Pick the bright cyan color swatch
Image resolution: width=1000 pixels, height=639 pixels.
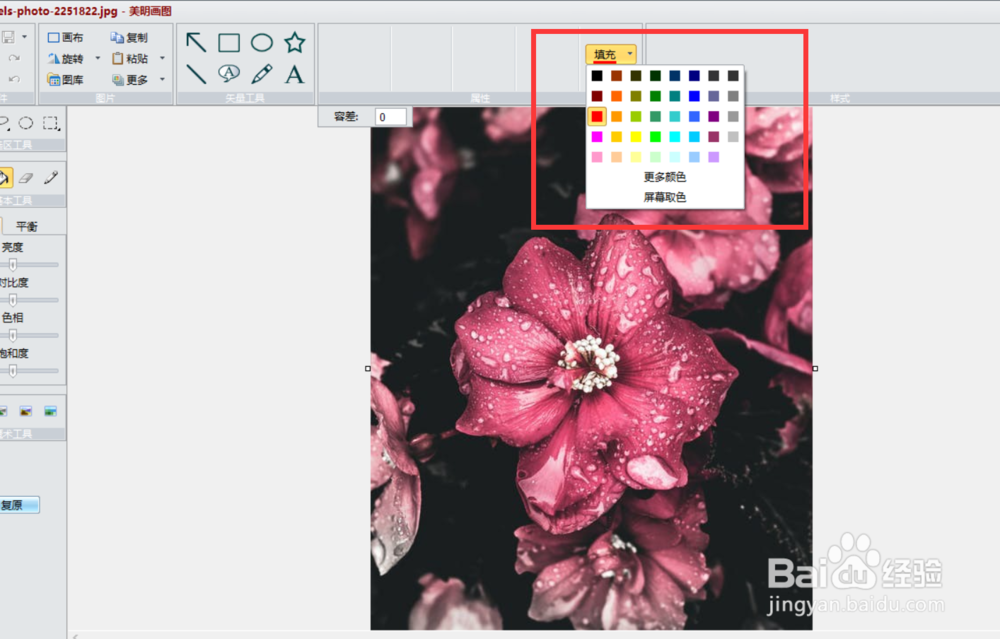click(x=675, y=136)
